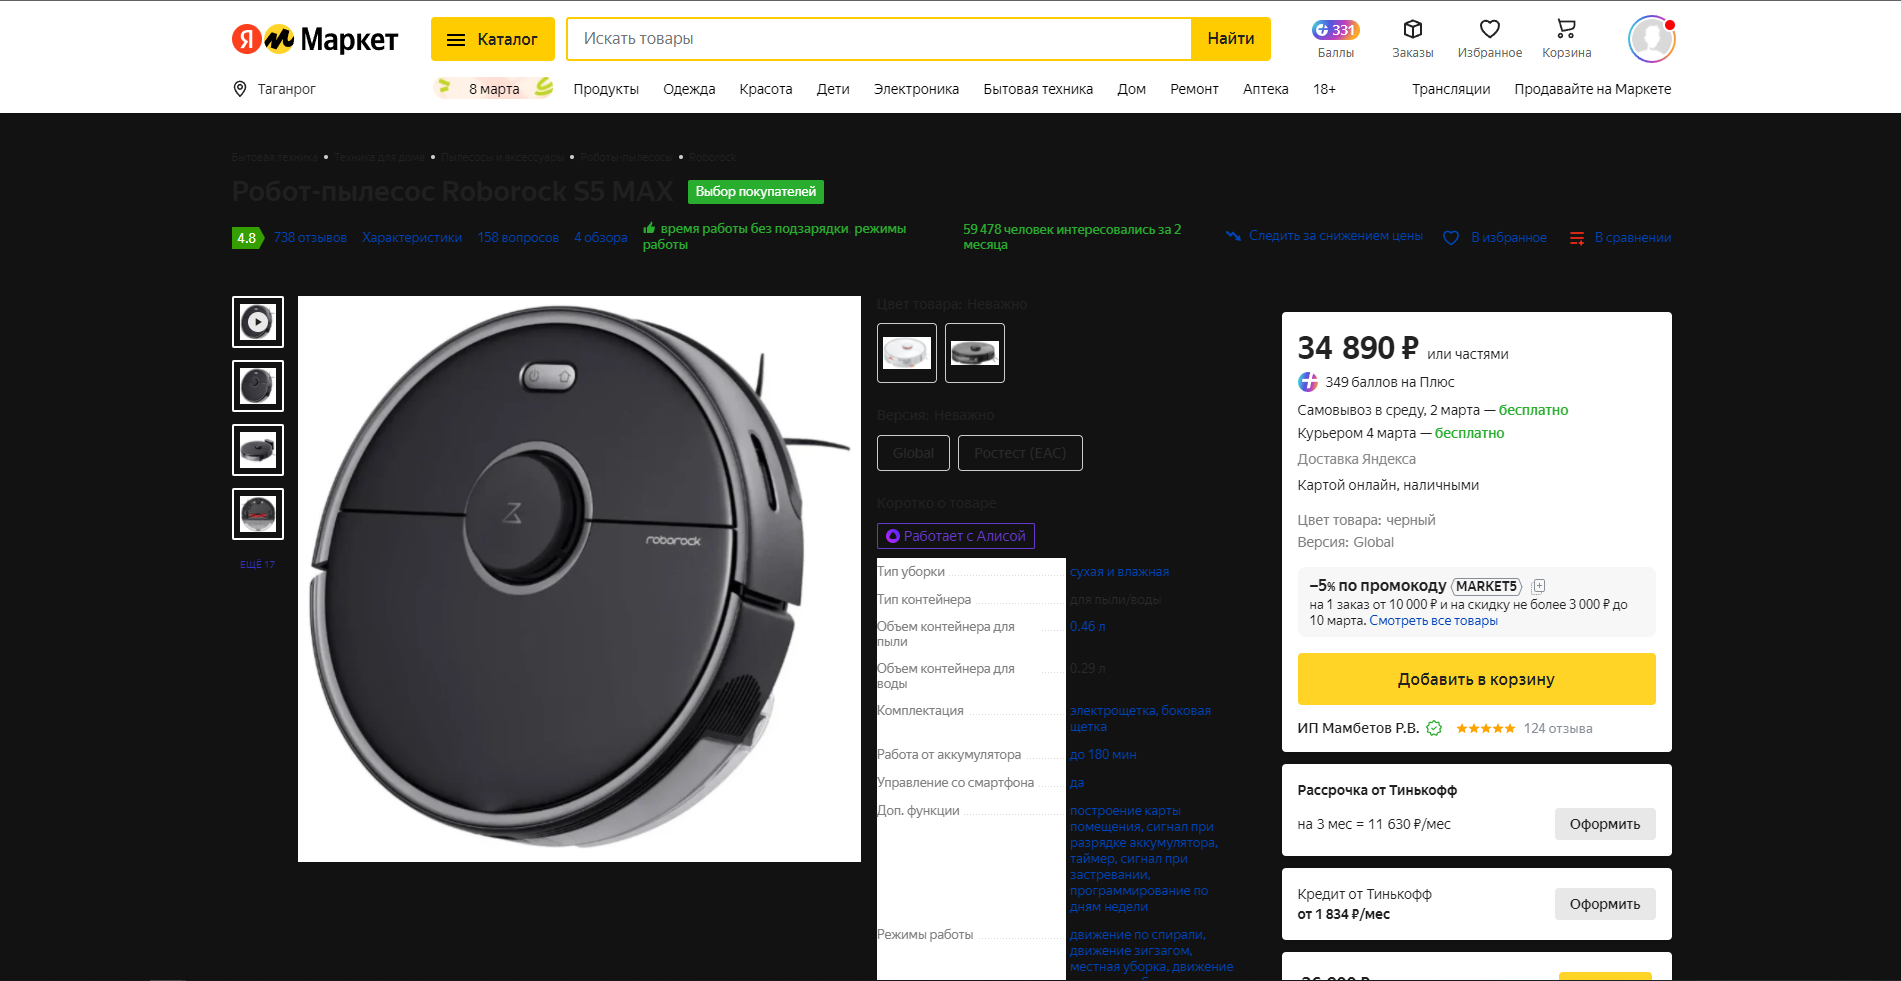Open the 18+ category

[x=1324, y=89]
